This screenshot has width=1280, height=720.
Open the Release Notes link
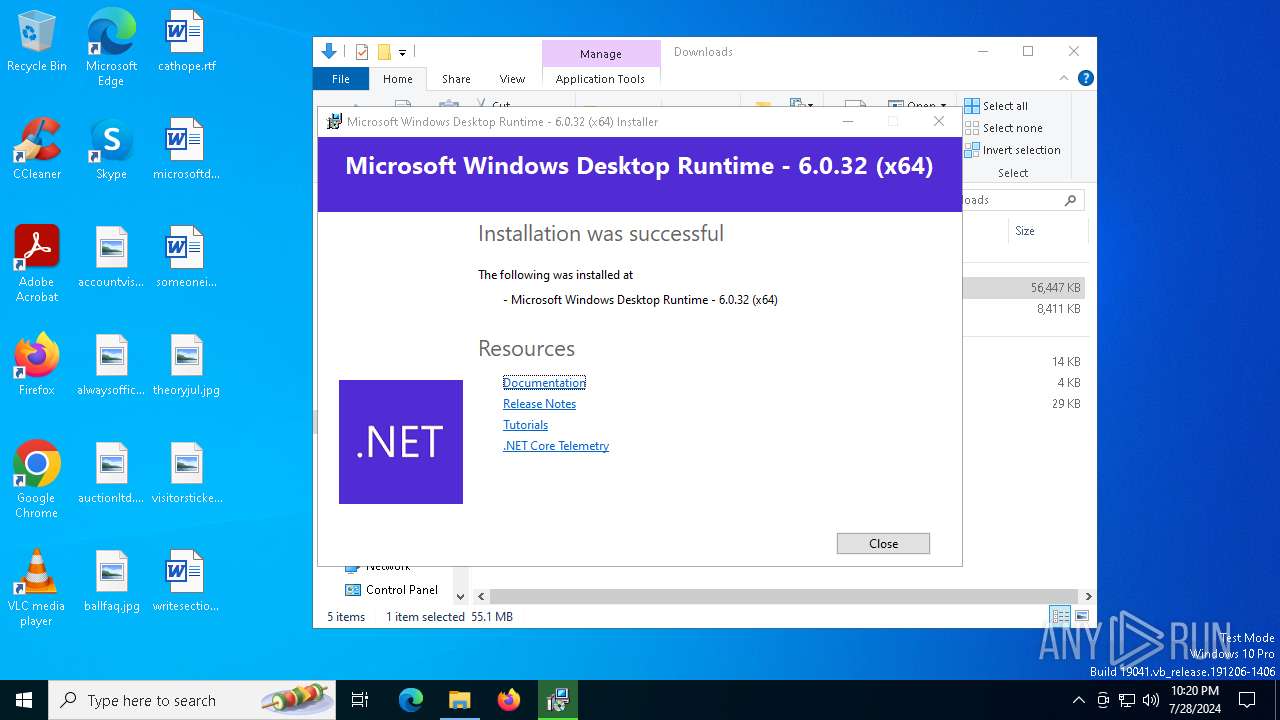[x=539, y=404]
